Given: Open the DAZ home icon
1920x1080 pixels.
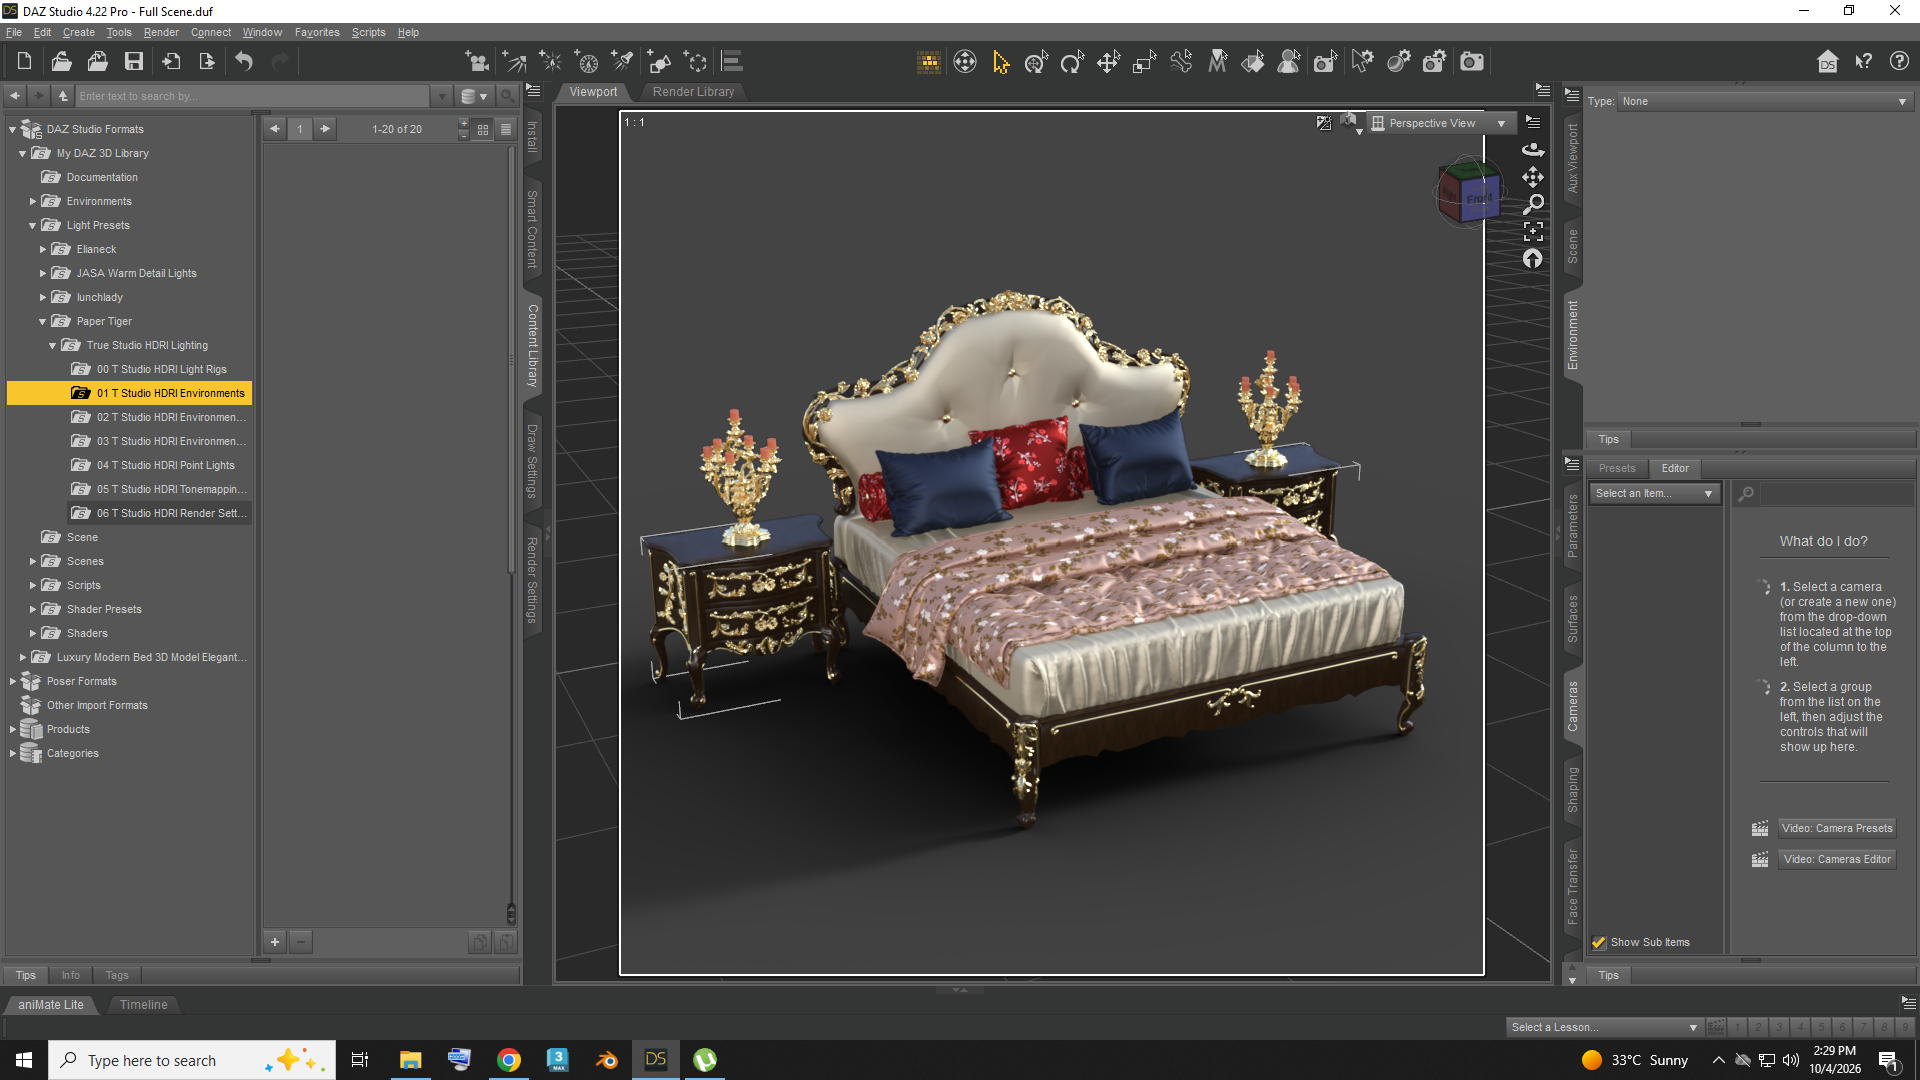Looking at the screenshot, I should coord(1827,62).
